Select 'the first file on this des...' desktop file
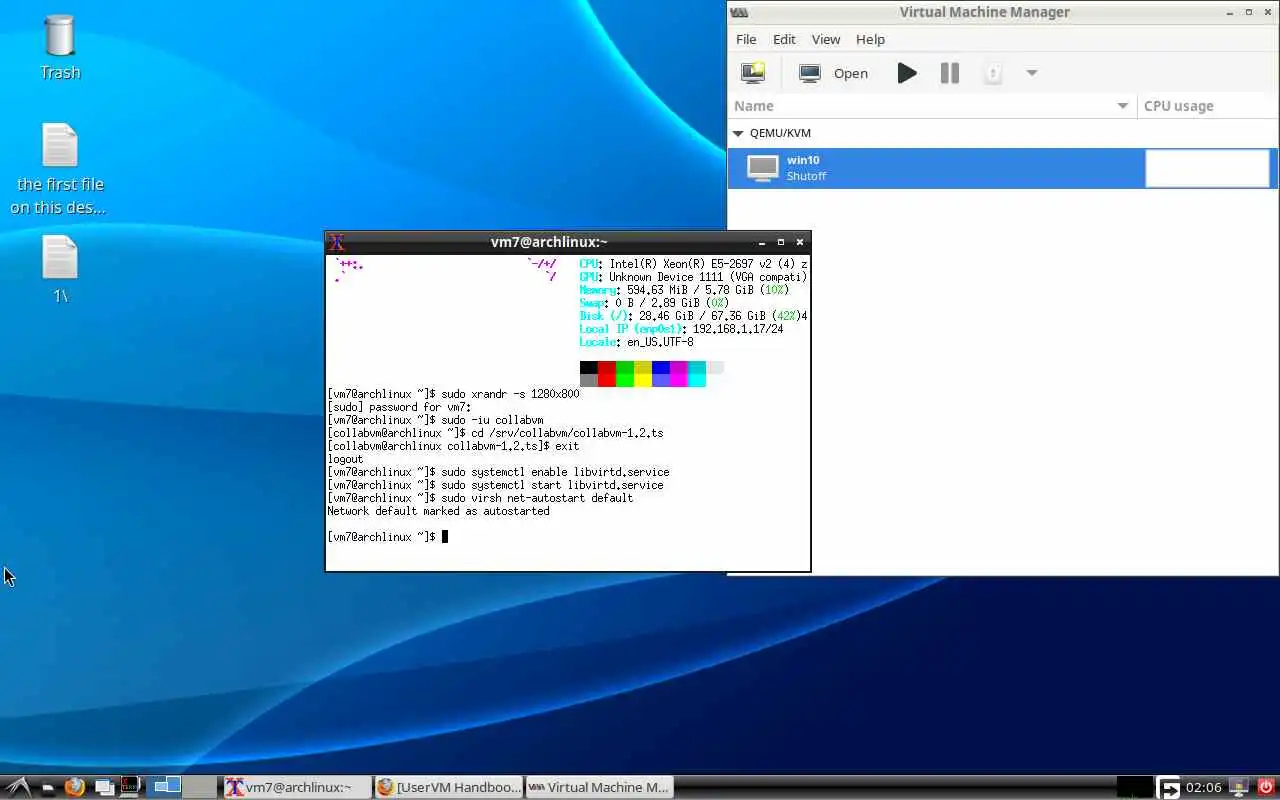 (60, 170)
